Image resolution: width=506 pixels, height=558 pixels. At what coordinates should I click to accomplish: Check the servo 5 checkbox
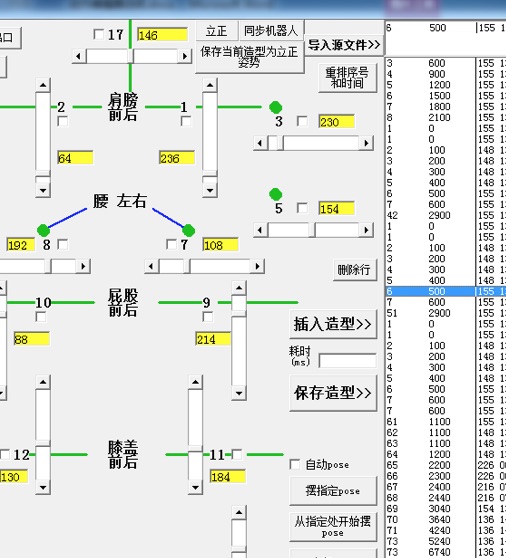click(302, 208)
